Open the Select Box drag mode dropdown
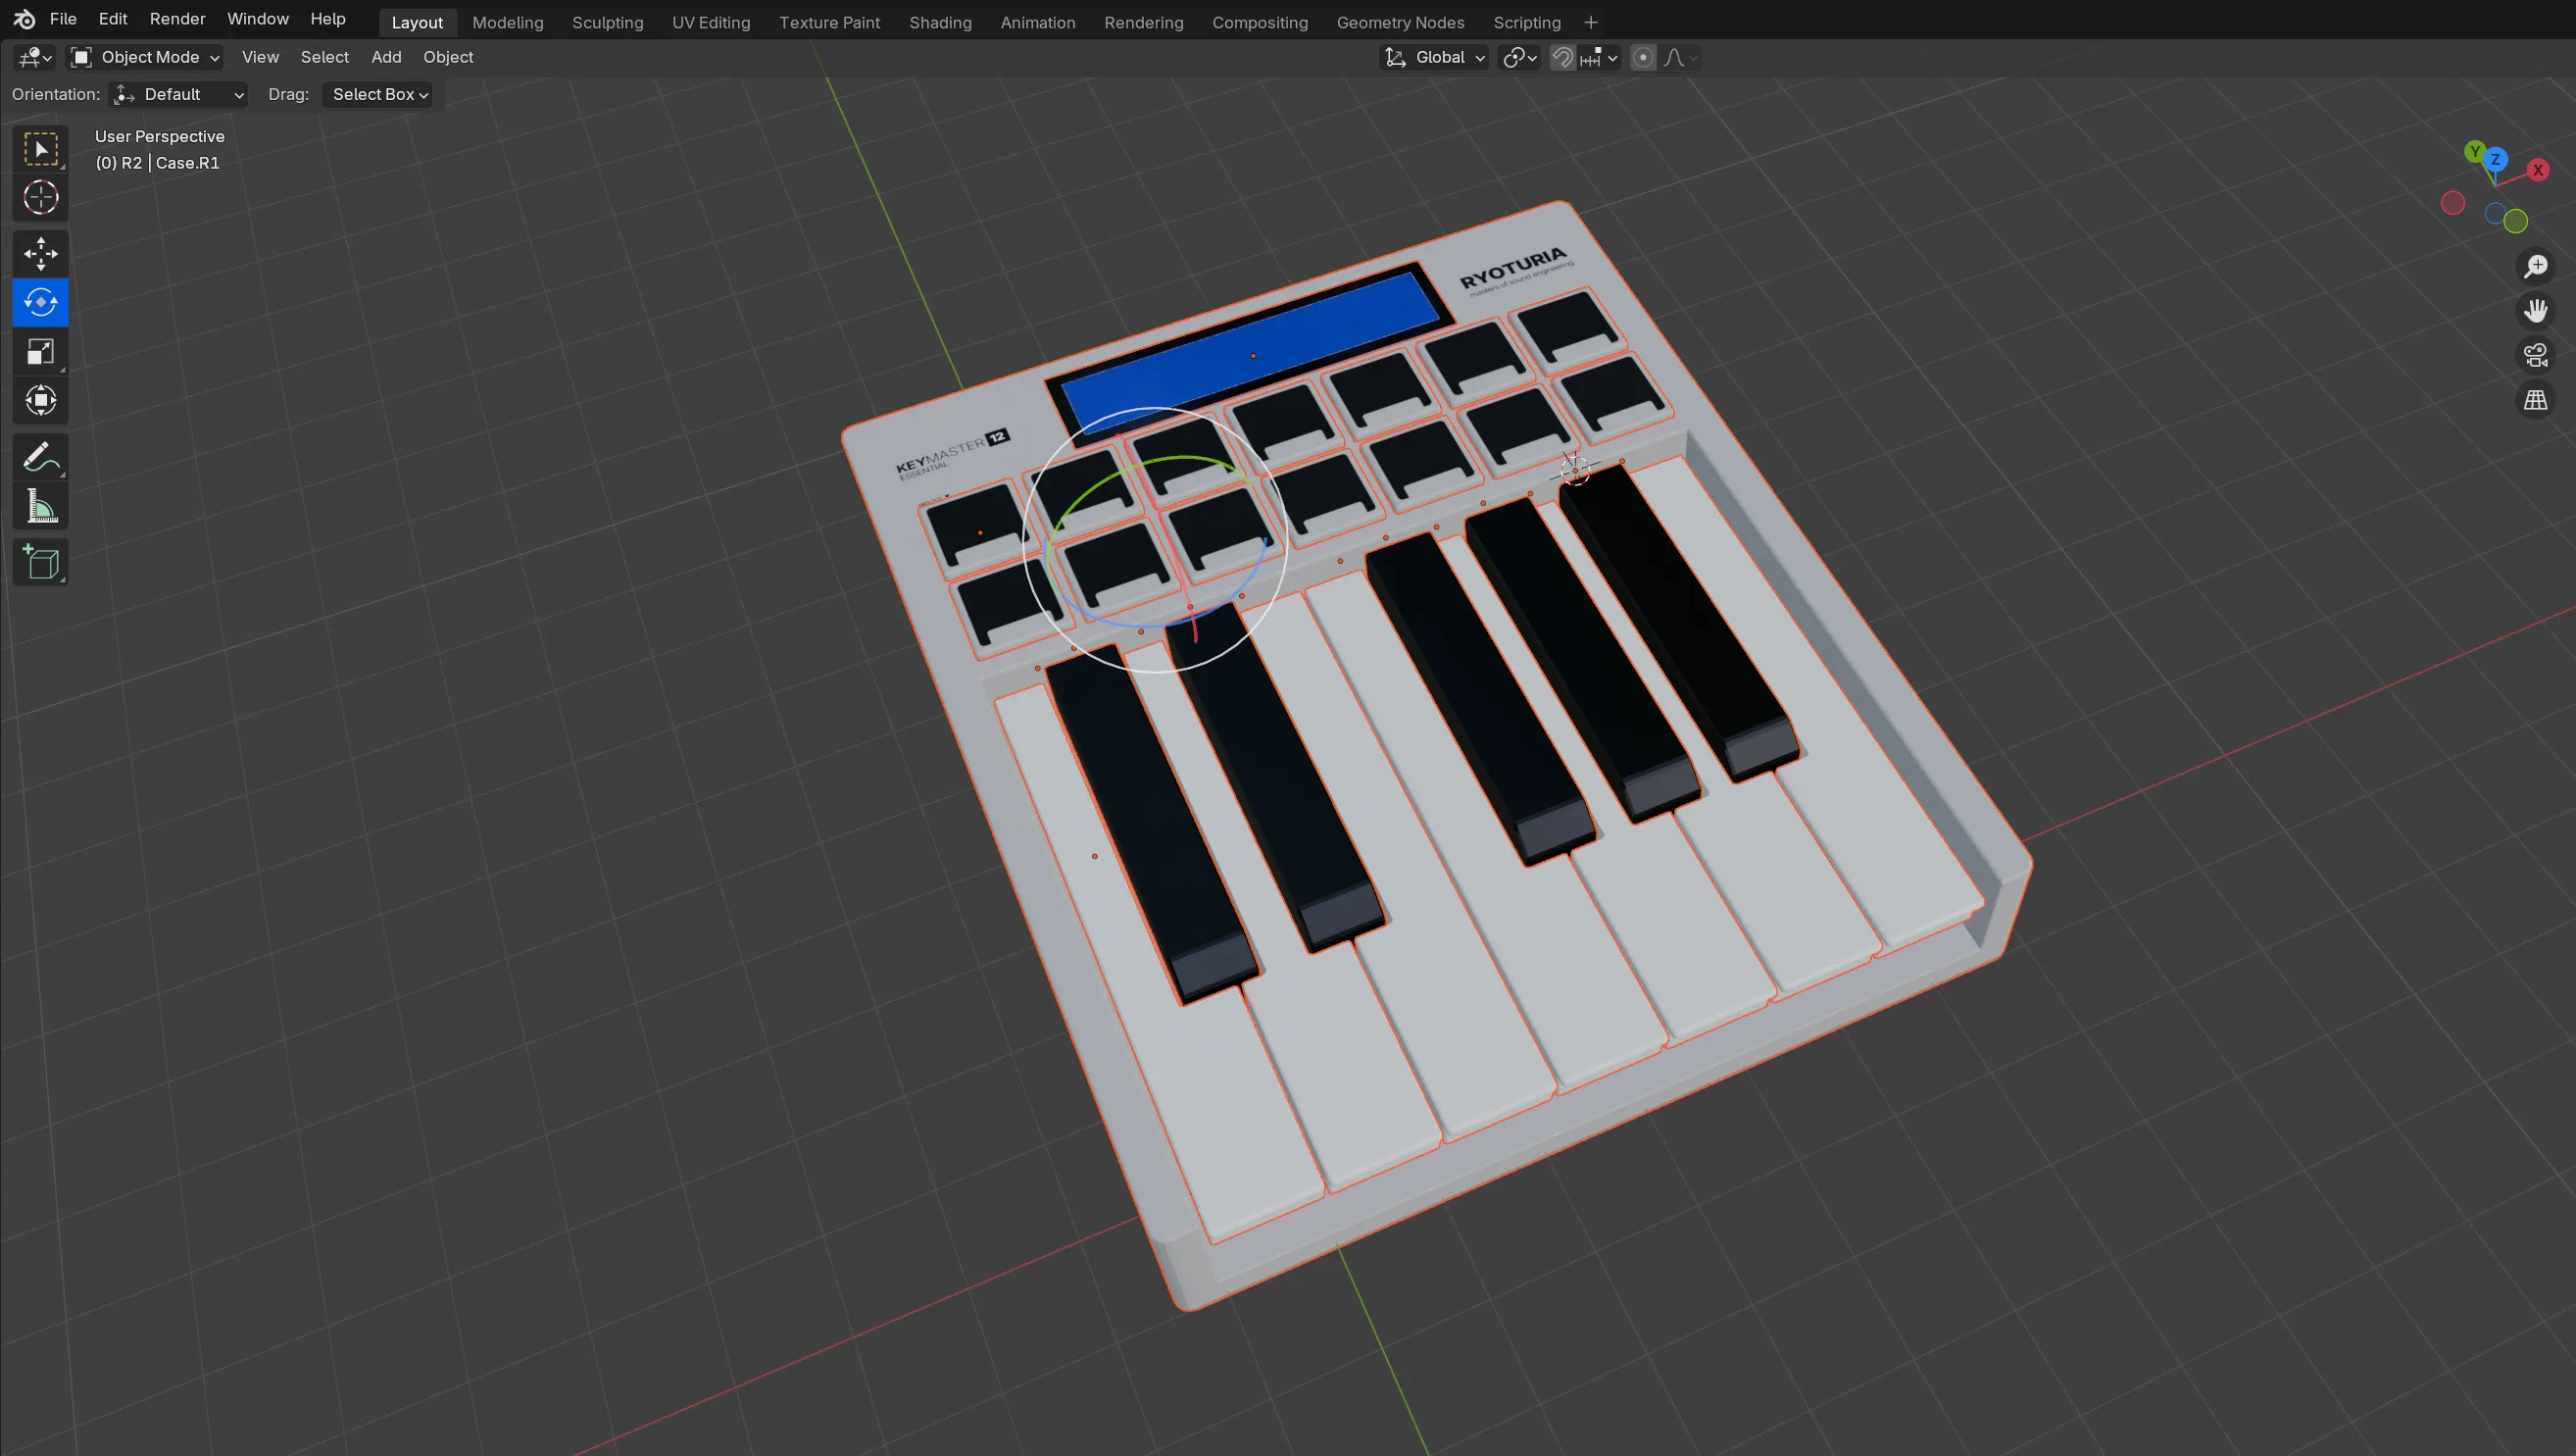 pyautogui.click(x=379, y=94)
